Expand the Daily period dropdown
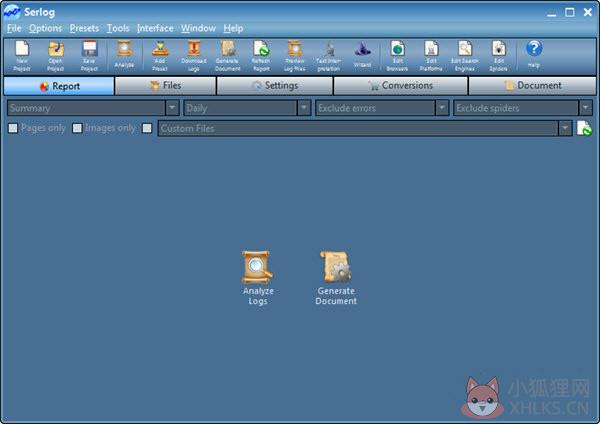Viewport: 600px width, 424px height. pos(304,108)
